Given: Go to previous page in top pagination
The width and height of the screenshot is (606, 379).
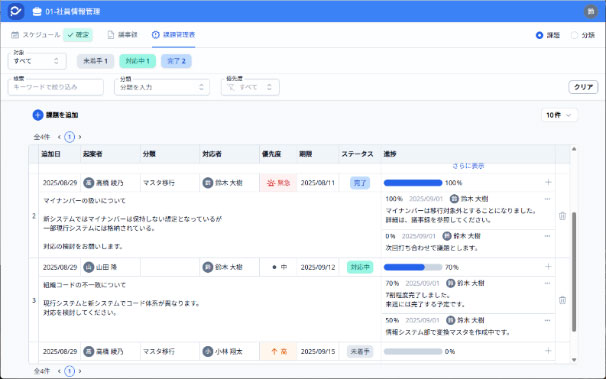Looking at the screenshot, I should [x=59, y=137].
